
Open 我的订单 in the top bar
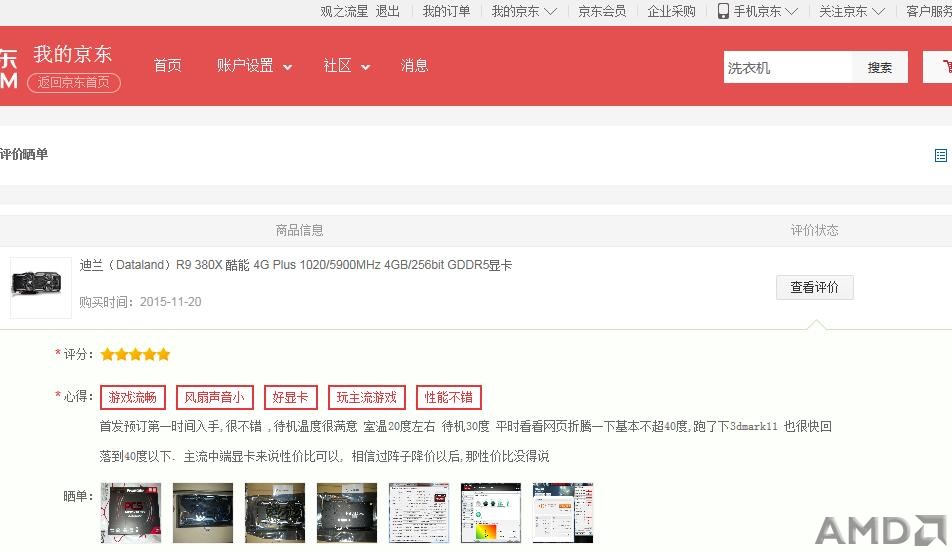[446, 12]
